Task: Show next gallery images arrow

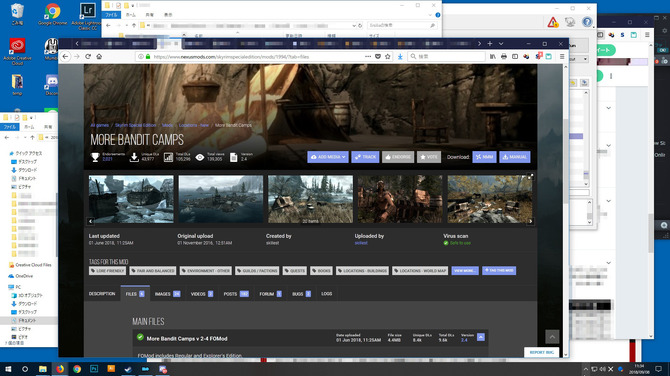Action: pyautogui.click(x=530, y=221)
